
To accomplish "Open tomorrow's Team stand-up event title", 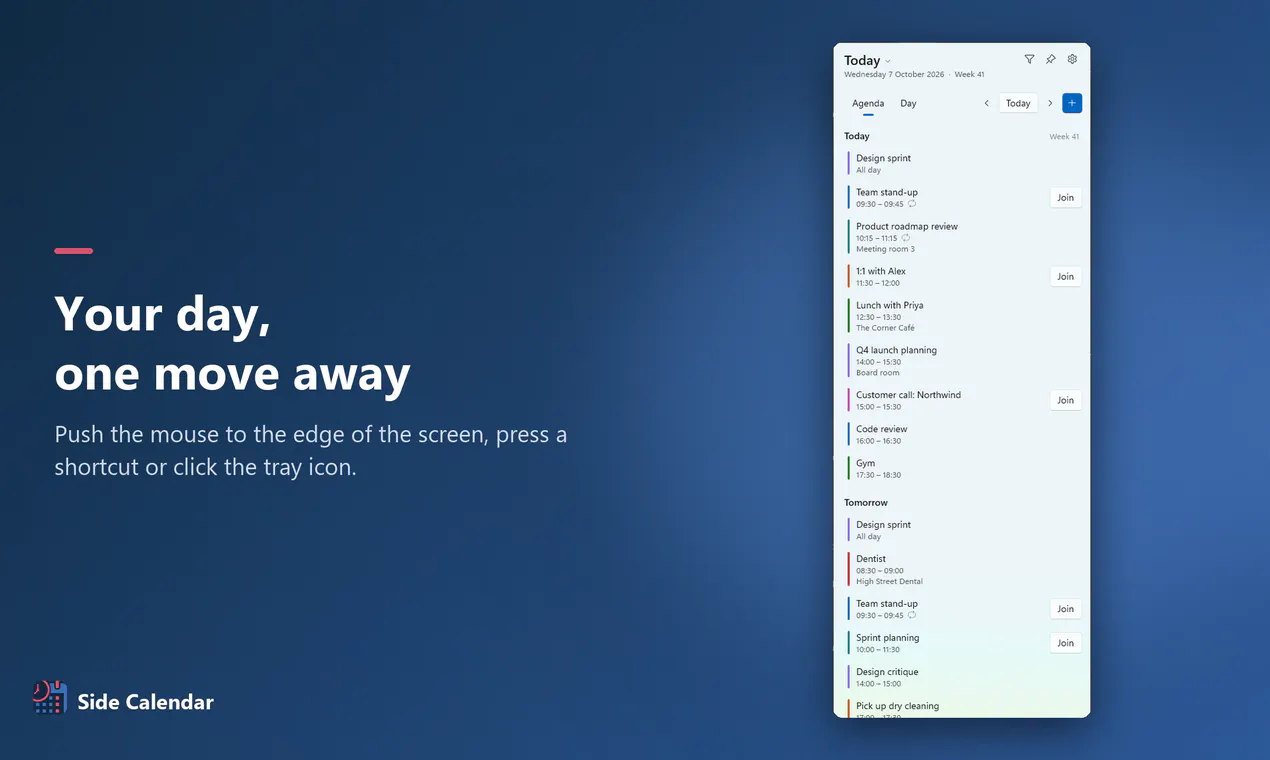I will click(887, 604).
